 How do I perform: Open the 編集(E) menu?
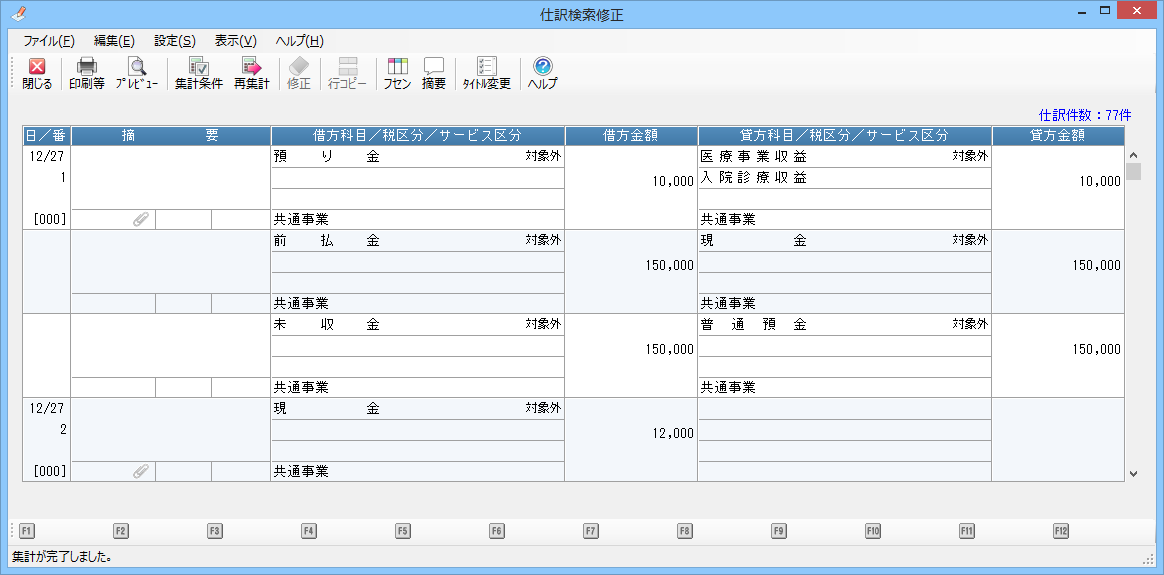pos(114,41)
